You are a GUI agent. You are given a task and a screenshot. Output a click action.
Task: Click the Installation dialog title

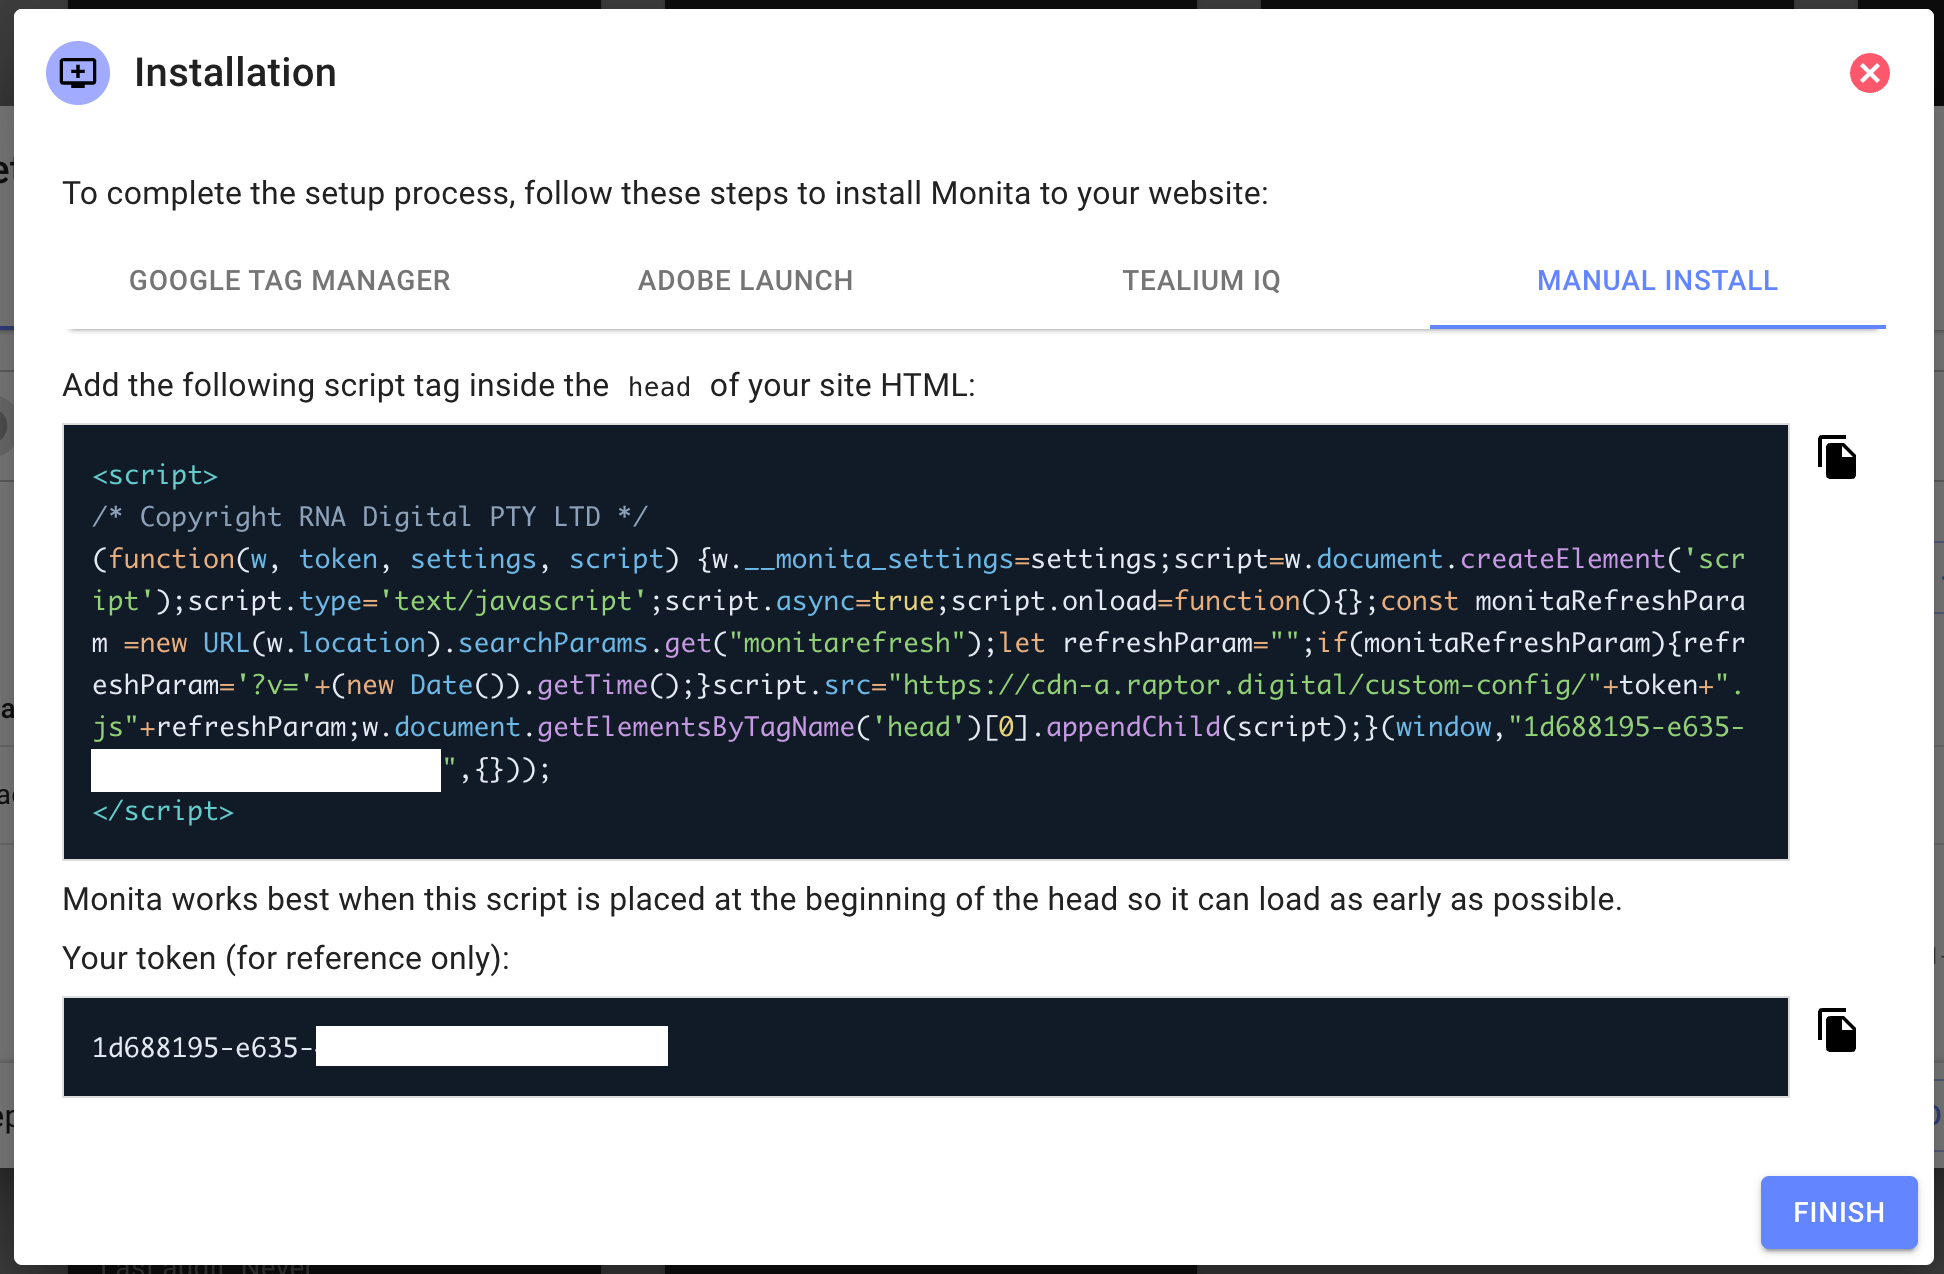click(x=236, y=72)
